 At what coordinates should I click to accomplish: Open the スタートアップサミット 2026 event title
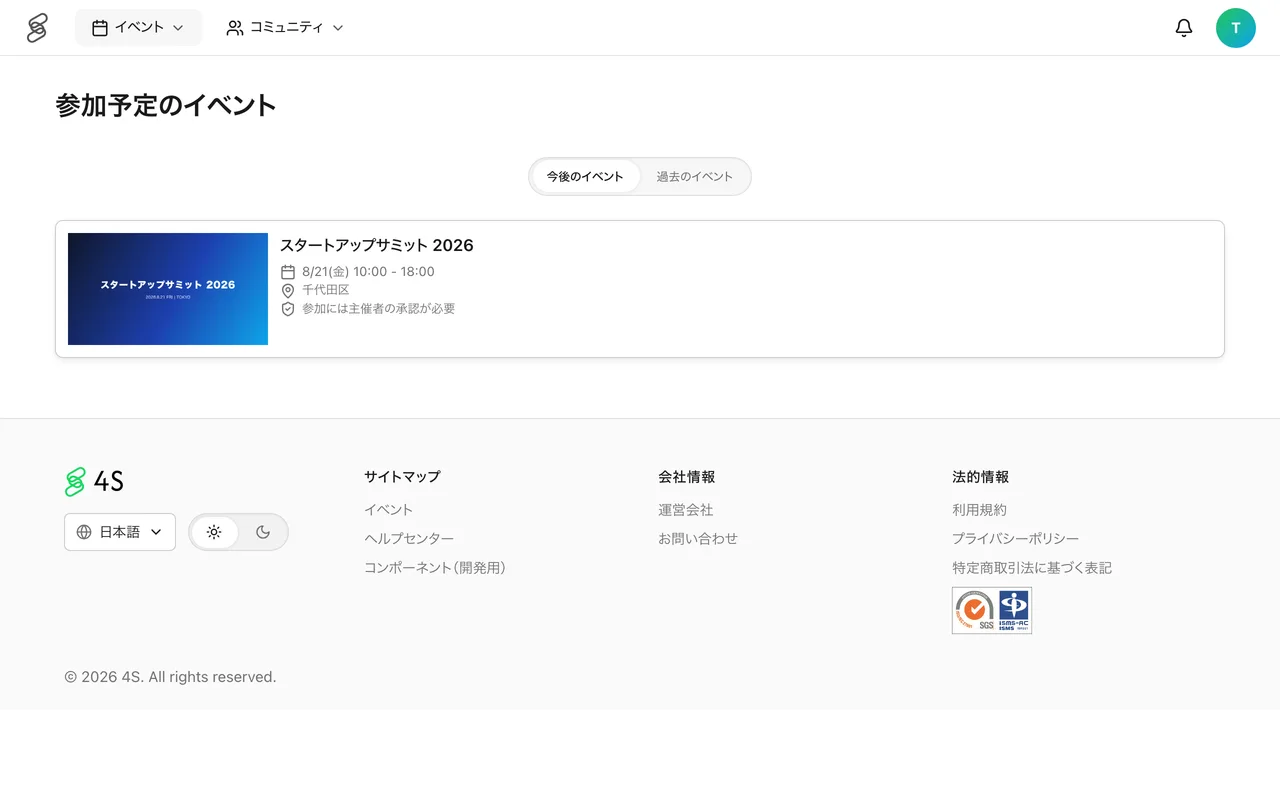(x=377, y=245)
